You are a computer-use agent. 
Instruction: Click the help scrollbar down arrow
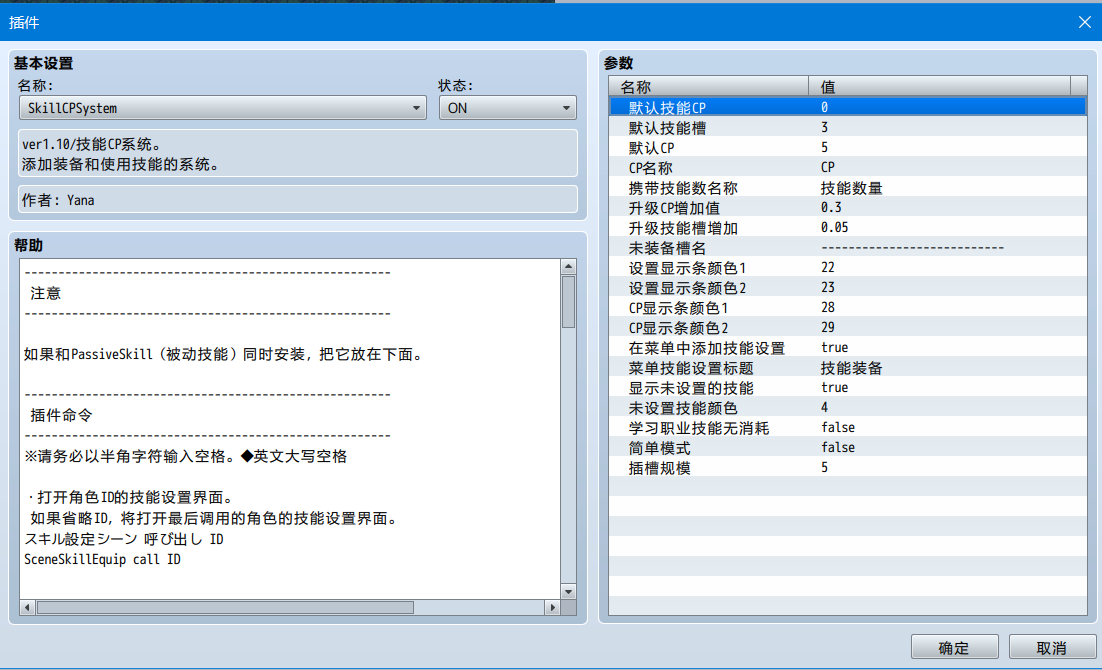point(569,591)
